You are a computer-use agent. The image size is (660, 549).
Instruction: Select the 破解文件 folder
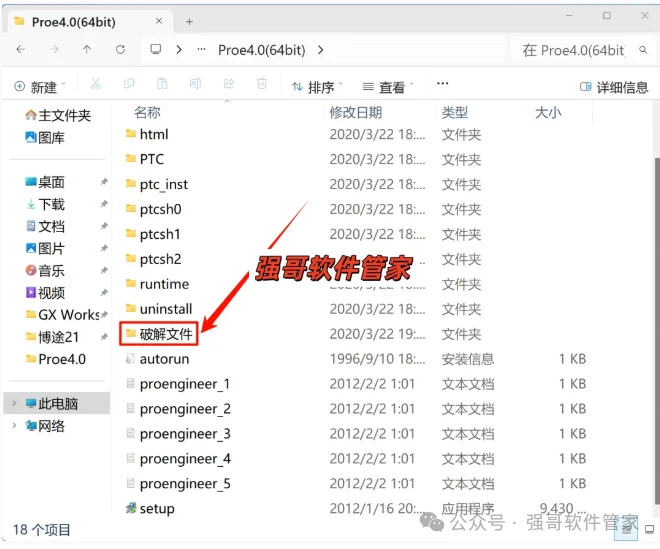[x=159, y=334]
